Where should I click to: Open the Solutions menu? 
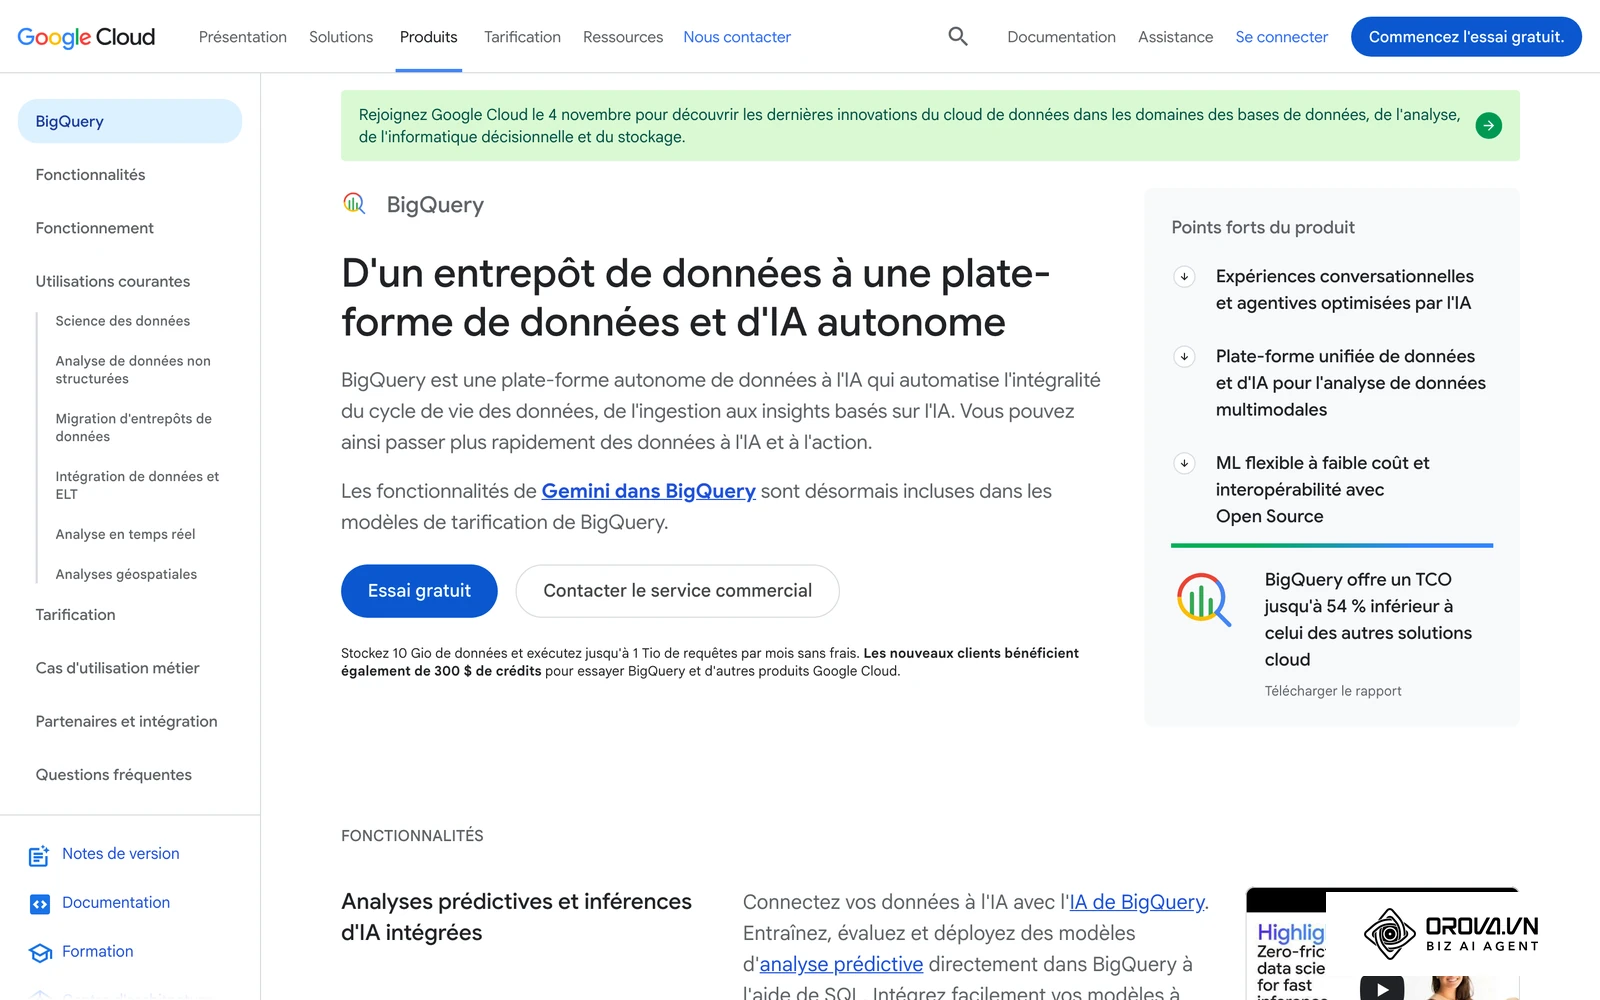pos(341,37)
